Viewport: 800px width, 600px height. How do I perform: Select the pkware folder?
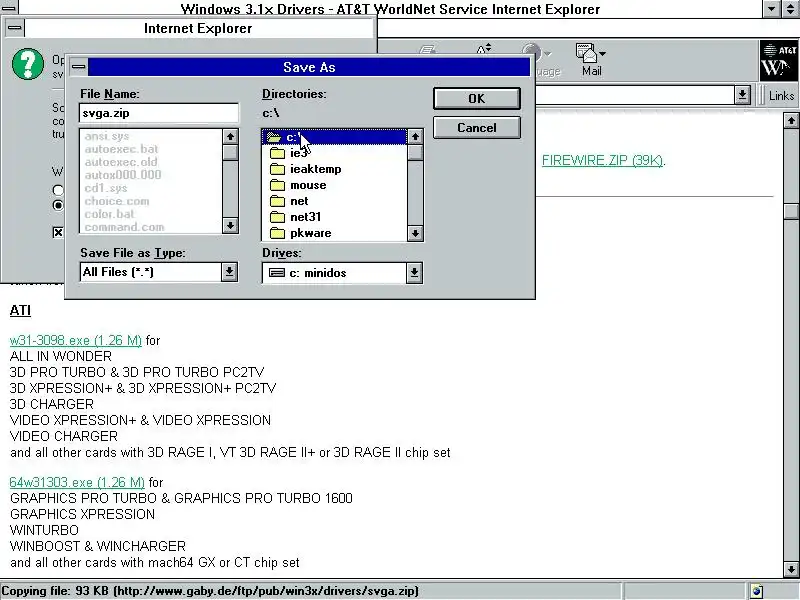click(334, 233)
